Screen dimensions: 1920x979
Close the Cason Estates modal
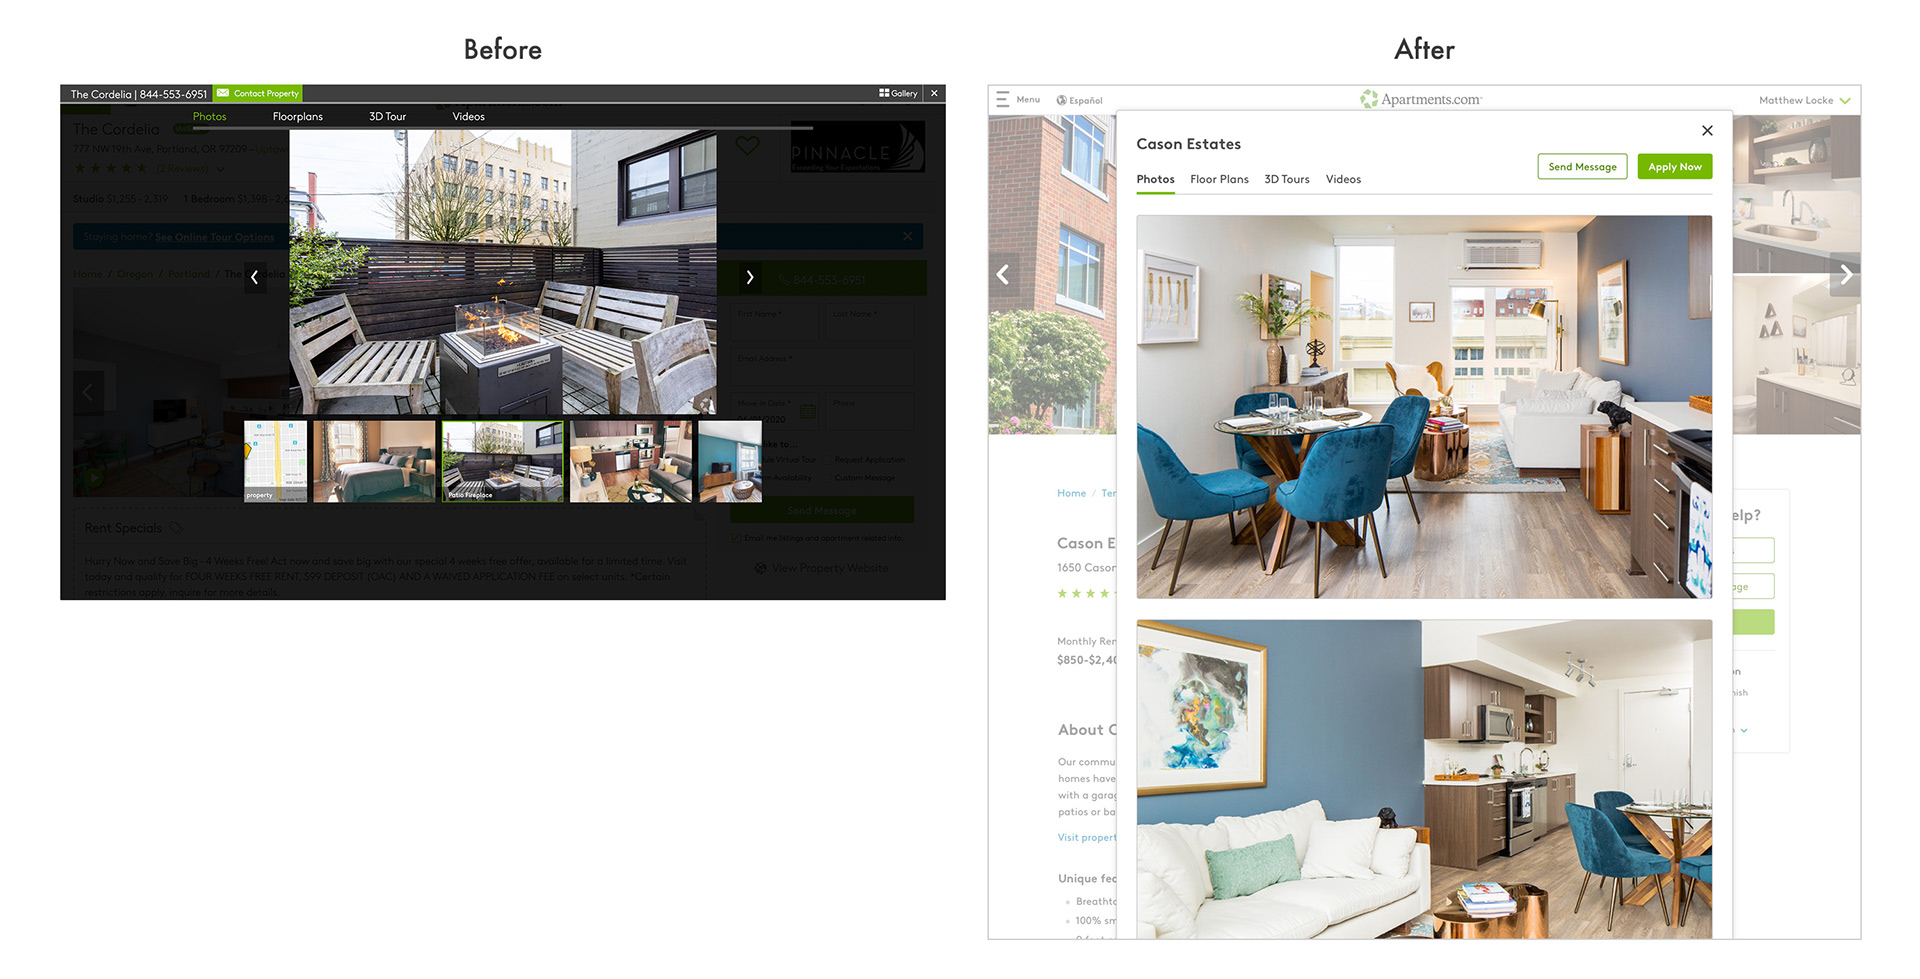pyautogui.click(x=1707, y=131)
